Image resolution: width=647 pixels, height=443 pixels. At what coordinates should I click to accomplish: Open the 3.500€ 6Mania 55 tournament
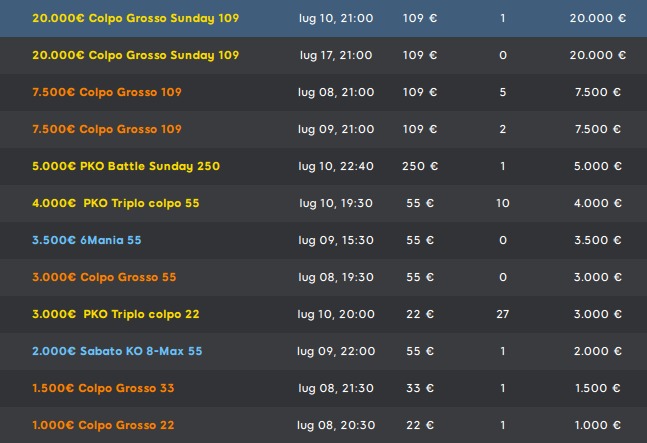[87, 240]
